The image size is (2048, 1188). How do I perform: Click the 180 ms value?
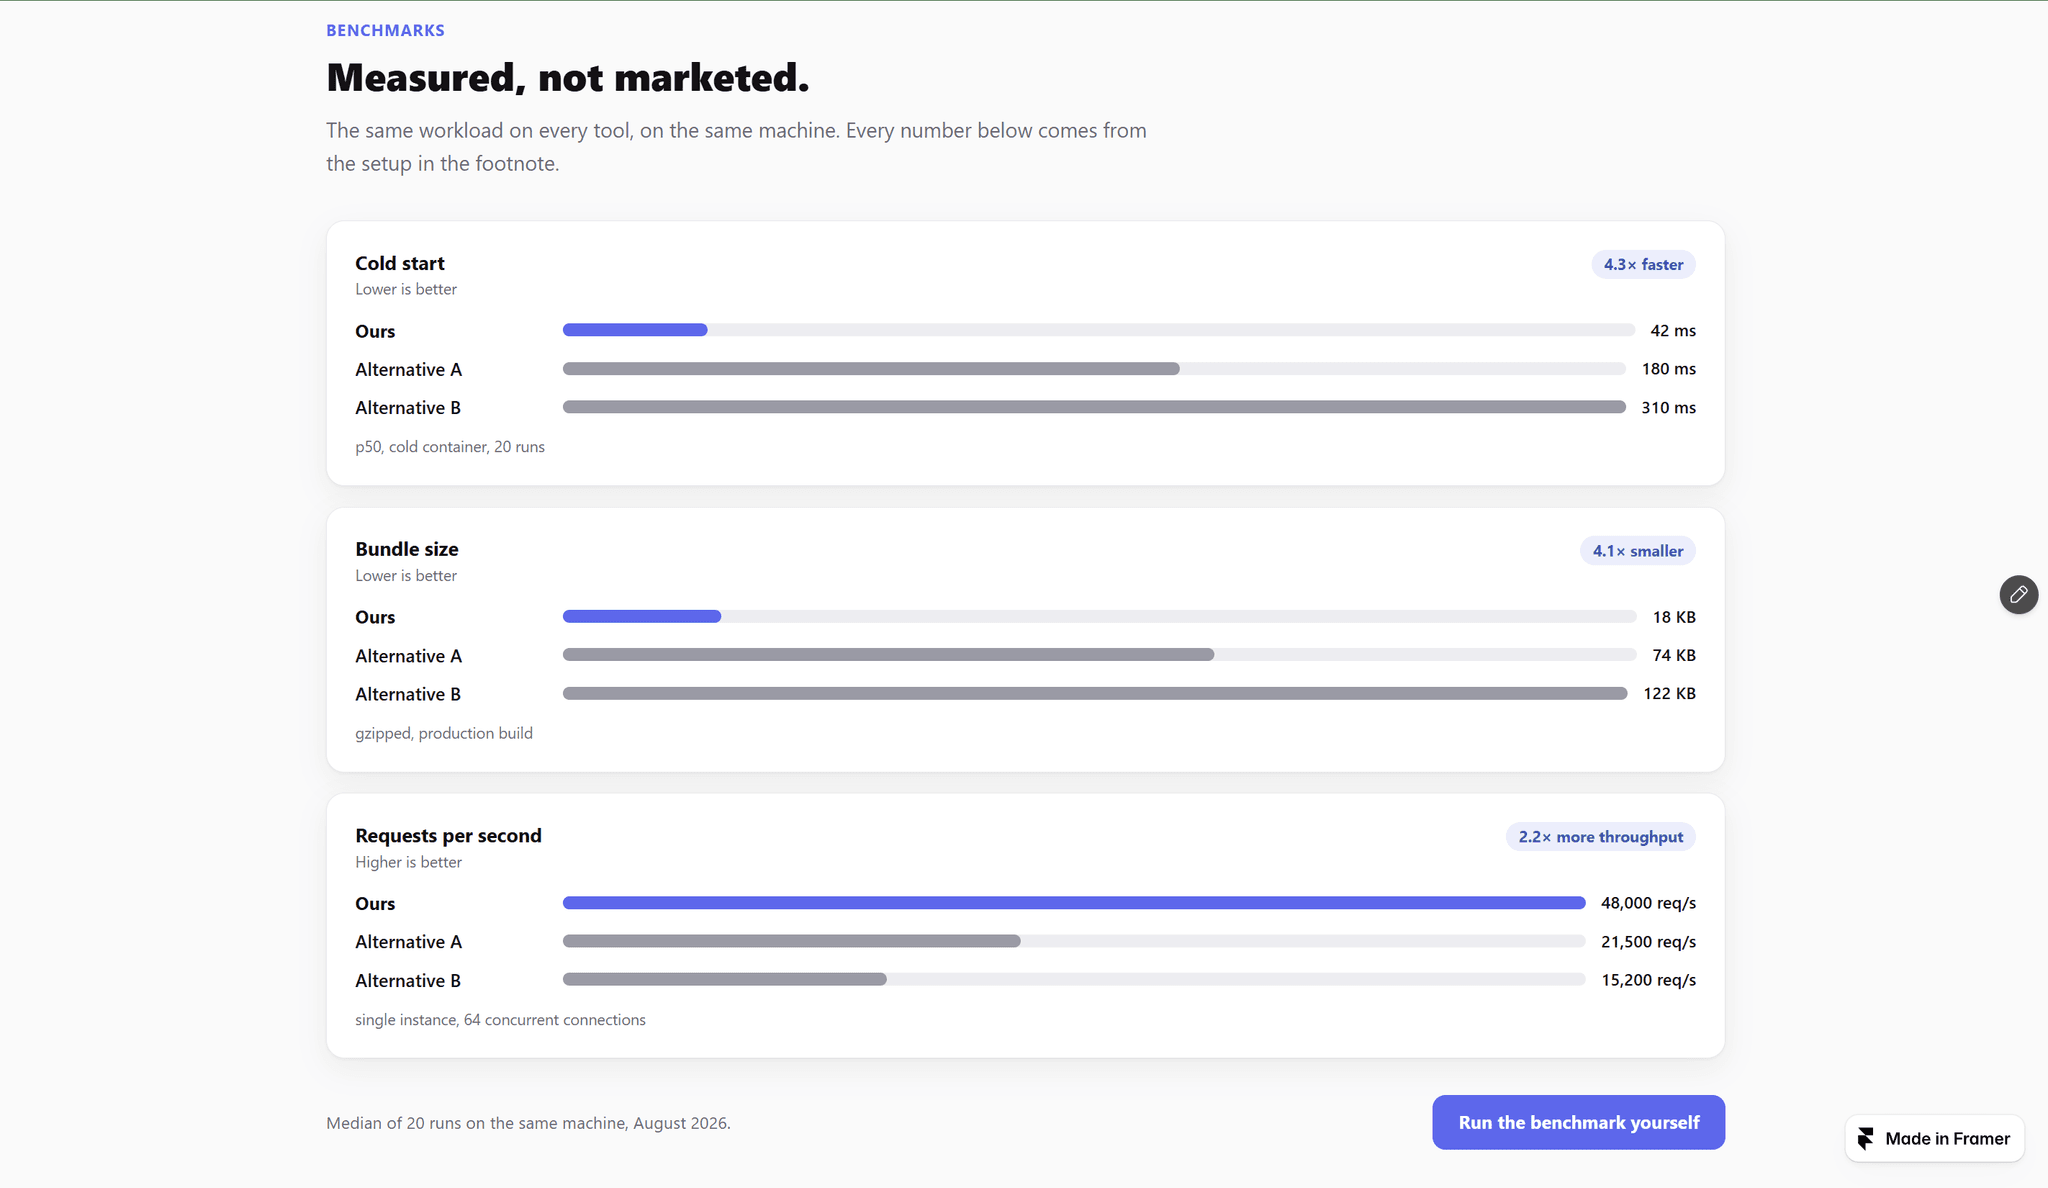pos(1668,369)
